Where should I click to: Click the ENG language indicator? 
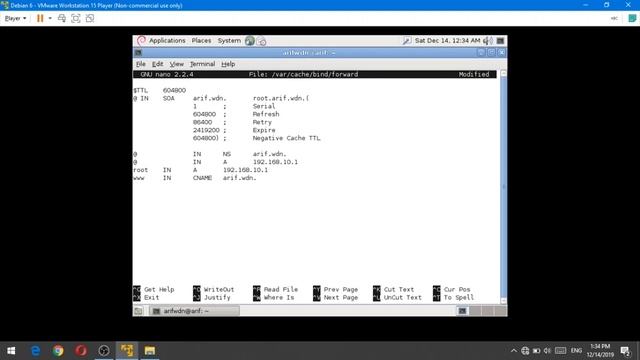click(576, 351)
